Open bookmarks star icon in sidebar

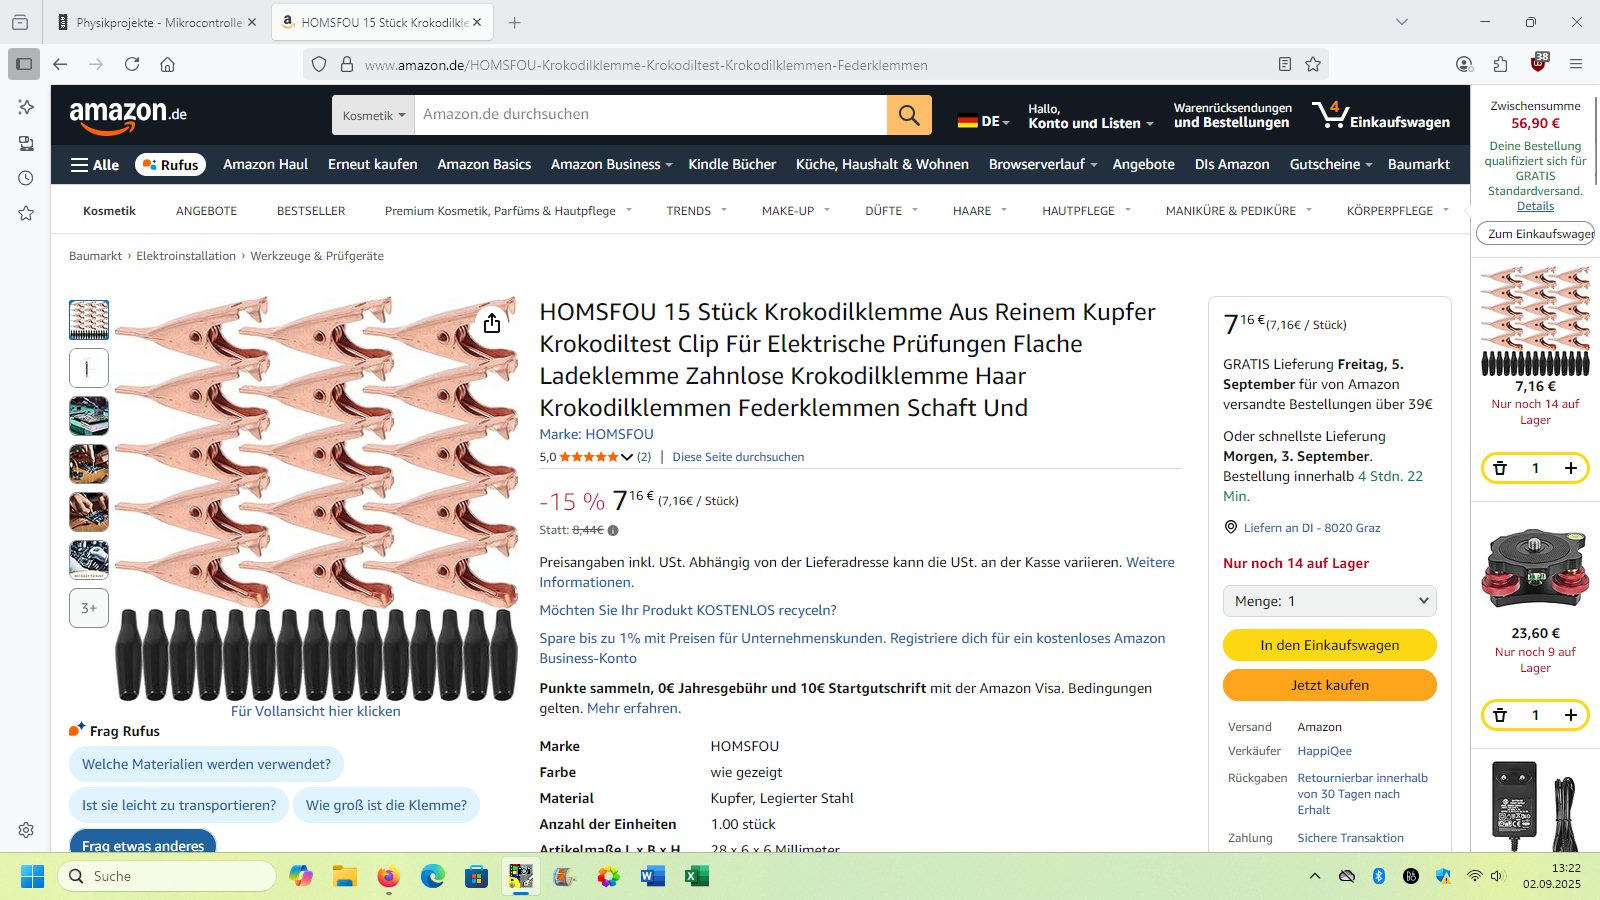(x=26, y=213)
